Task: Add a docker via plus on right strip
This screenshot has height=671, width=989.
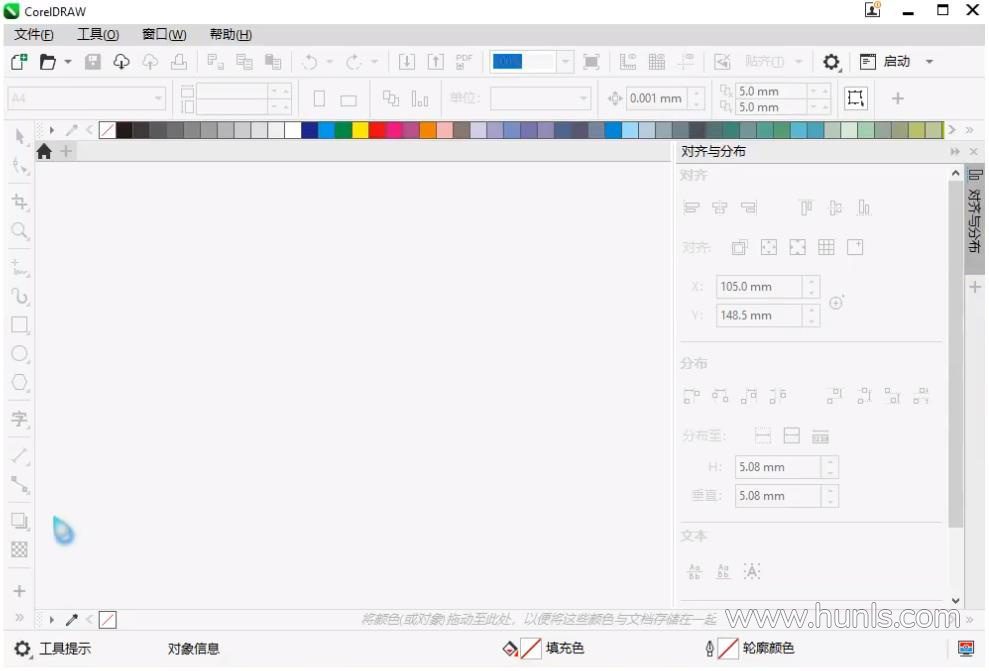Action: pyautogui.click(x=974, y=288)
